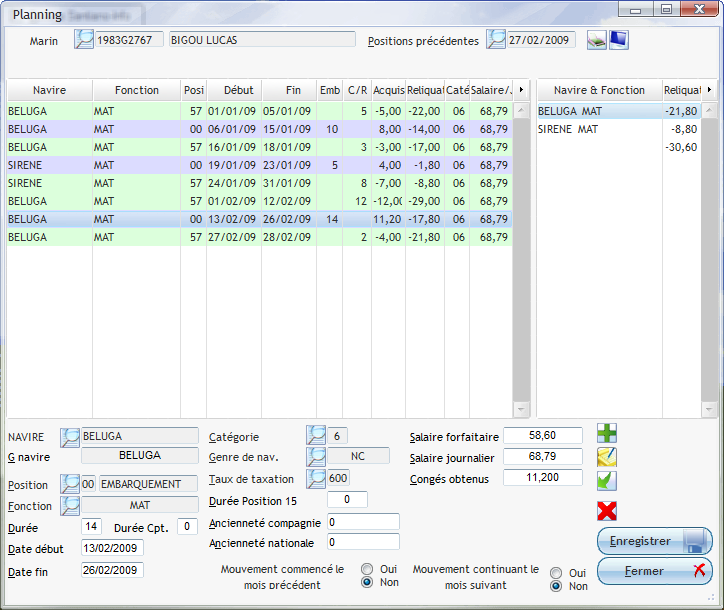The height and width of the screenshot is (610, 724).
Task: Select Non for Mouvement commencé le mois précédent
Action: tap(367, 582)
